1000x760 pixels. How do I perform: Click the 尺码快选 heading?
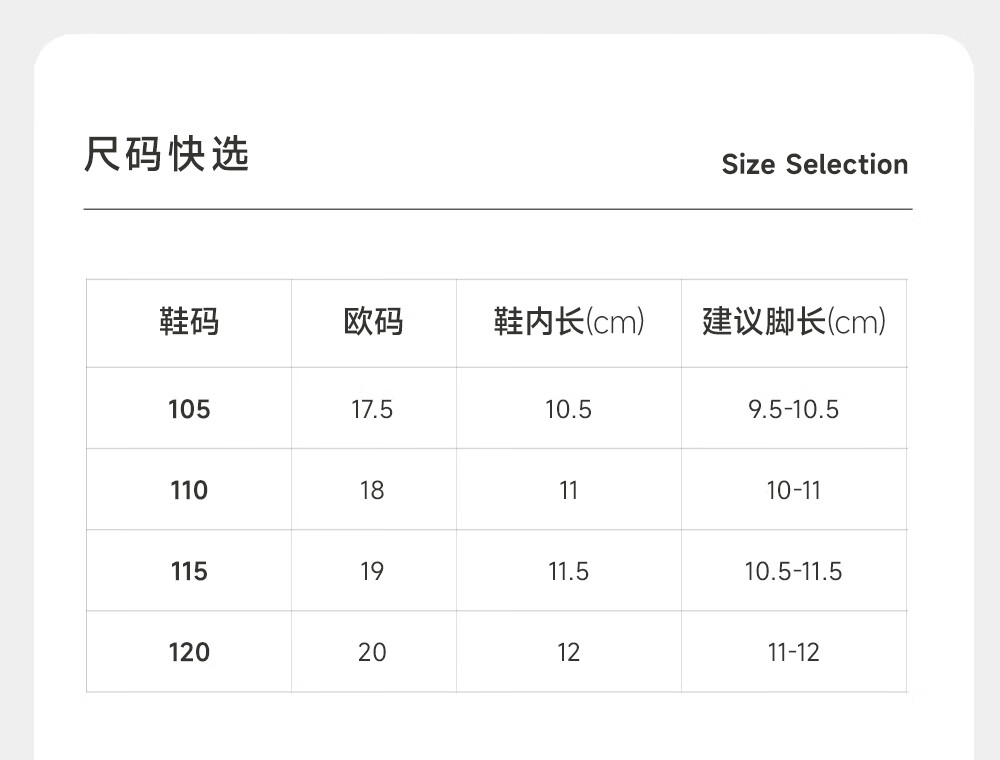(x=166, y=155)
